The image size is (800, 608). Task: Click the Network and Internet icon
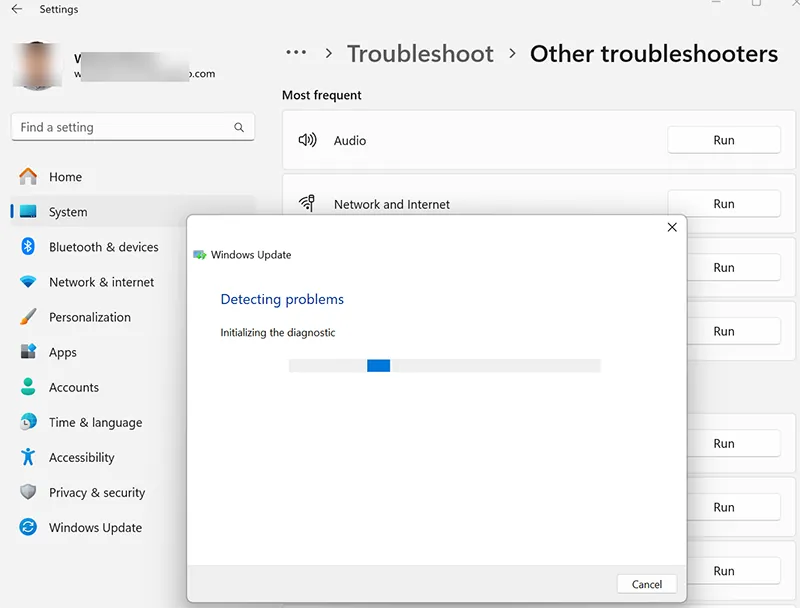(x=307, y=203)
